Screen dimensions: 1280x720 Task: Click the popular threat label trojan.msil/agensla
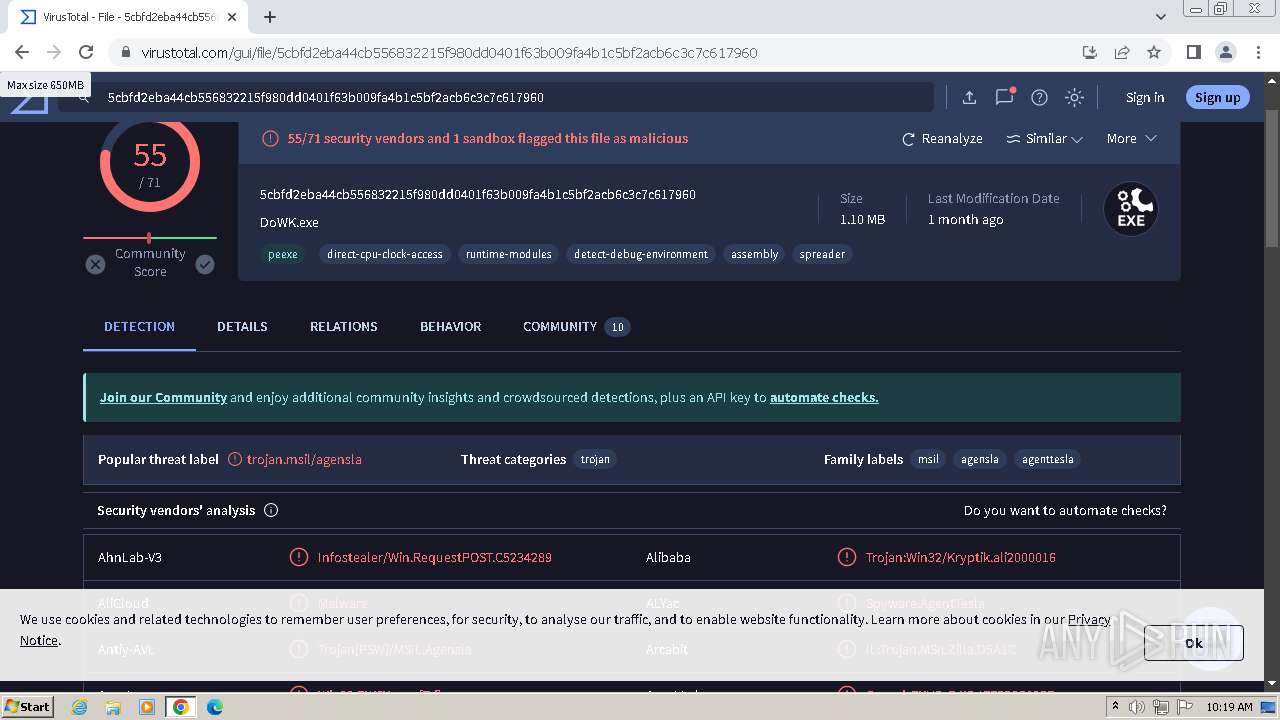[304, 459]
